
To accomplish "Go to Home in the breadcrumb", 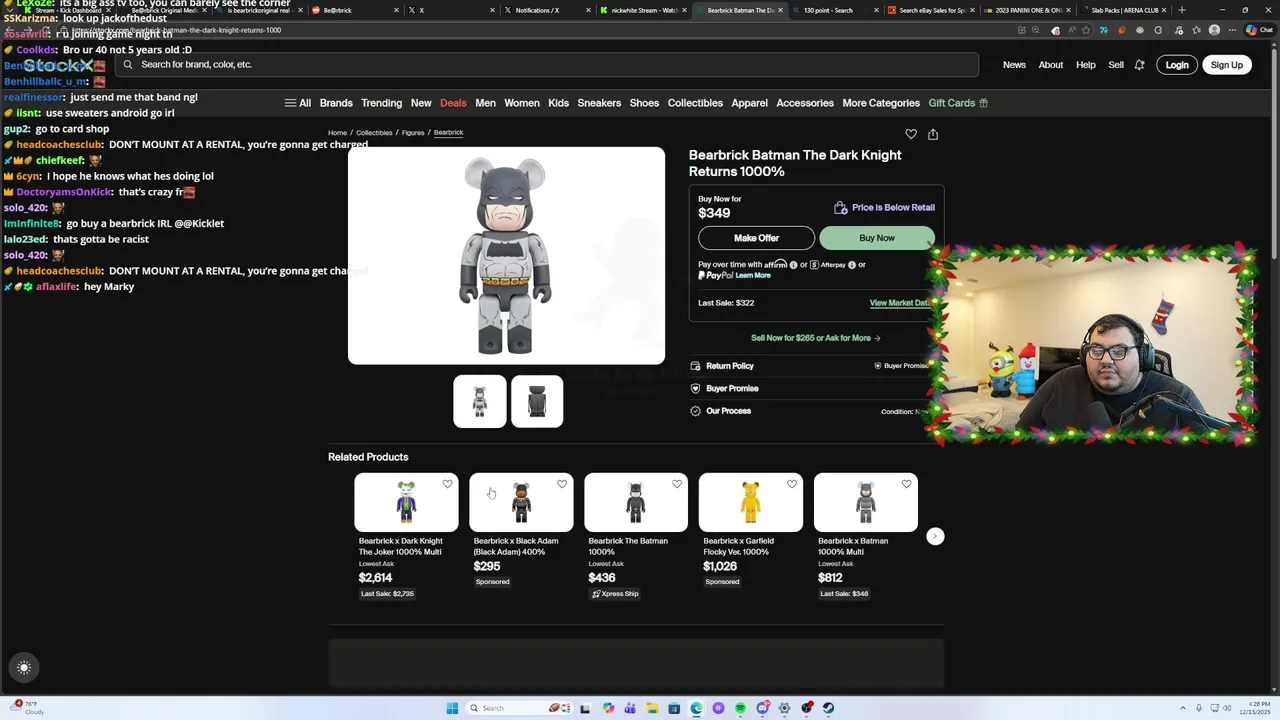I will (337, 133).
